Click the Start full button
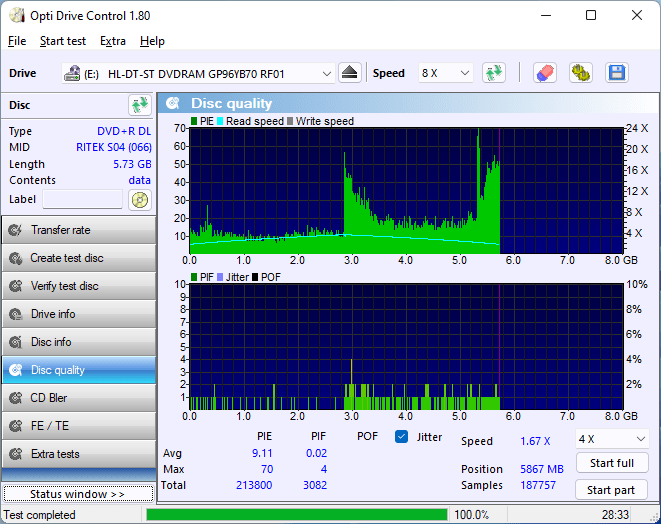Viewport: 661px width, 524px height. [x=611, y=464]
